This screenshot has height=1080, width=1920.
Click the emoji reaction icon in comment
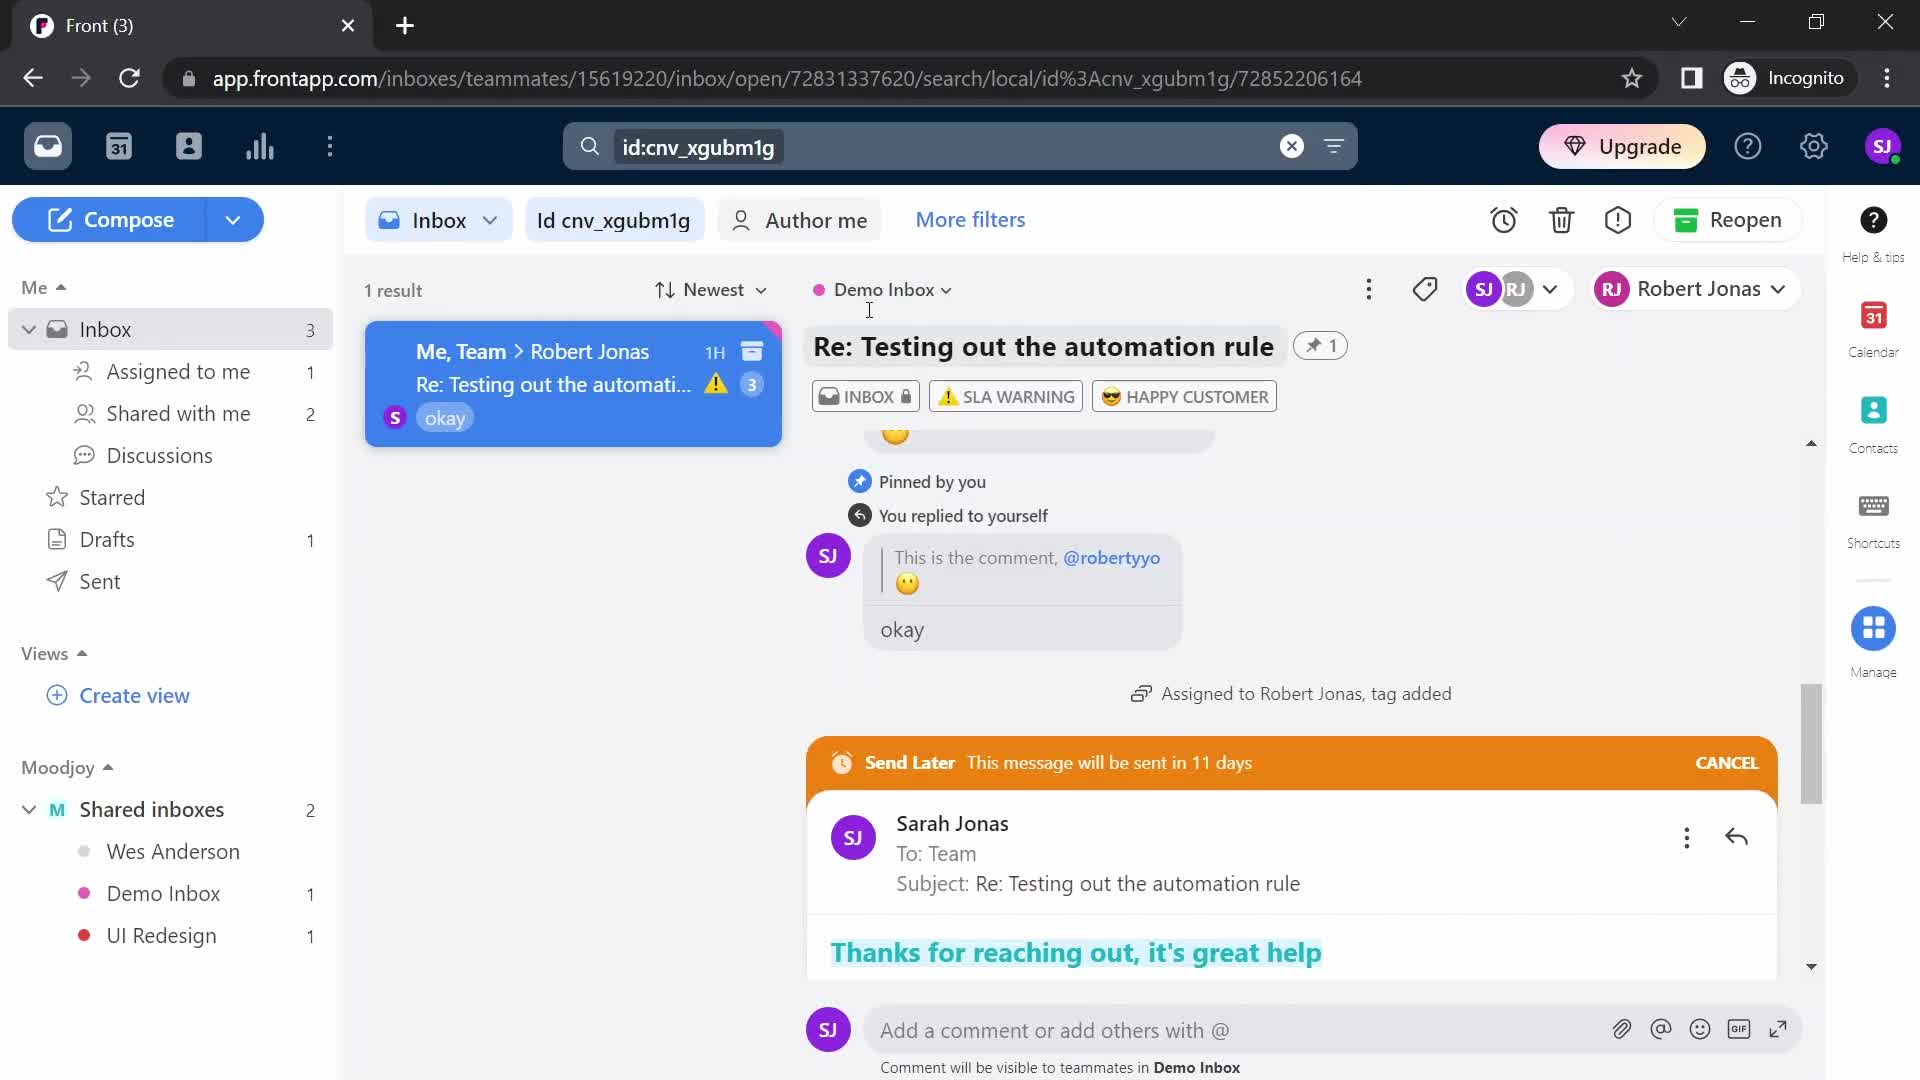pos(1700,1029)
